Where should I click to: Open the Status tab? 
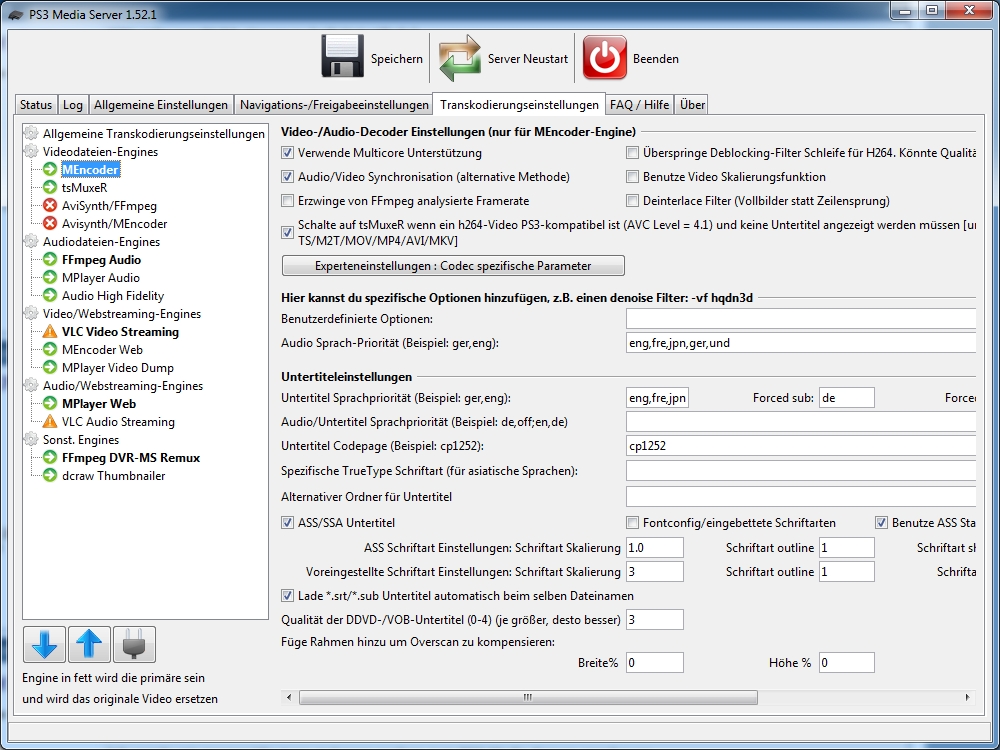point(36,105)
